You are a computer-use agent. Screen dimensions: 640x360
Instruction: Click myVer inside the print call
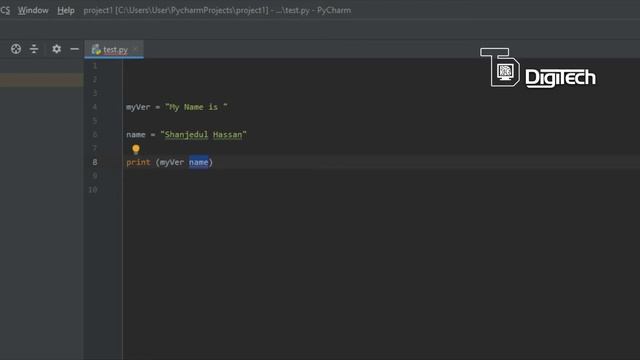tap(171, 162)
